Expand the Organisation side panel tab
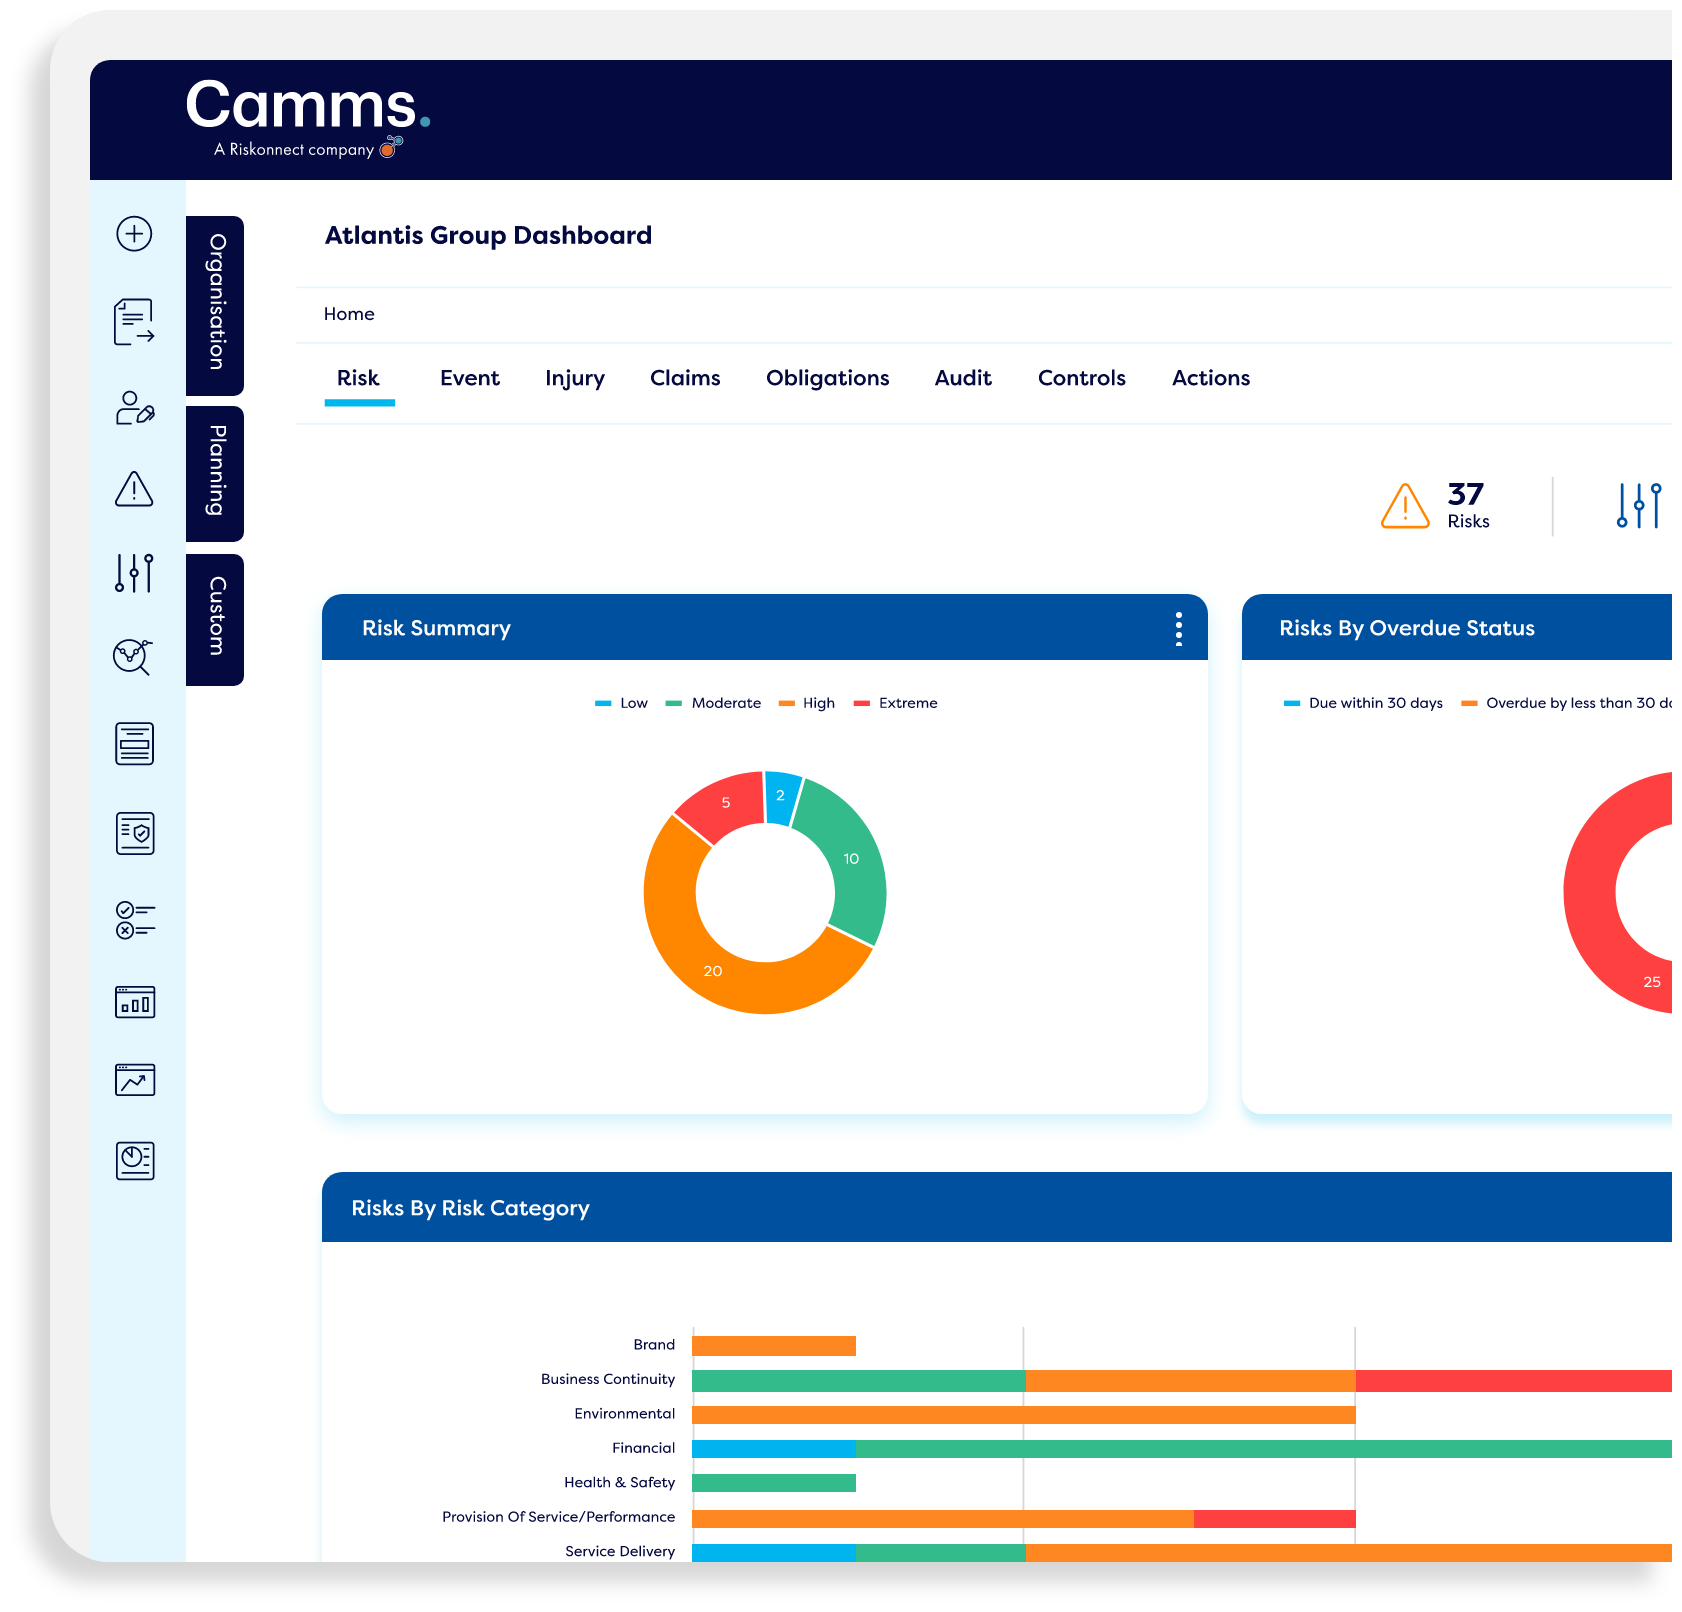This screenshot has height=1612, width=1682. pos(215,304)
